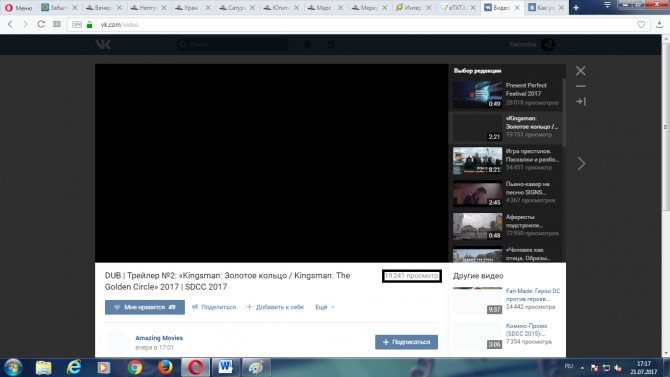
Task: Hide the video playlist sidebar
Action: pos(581,101)
